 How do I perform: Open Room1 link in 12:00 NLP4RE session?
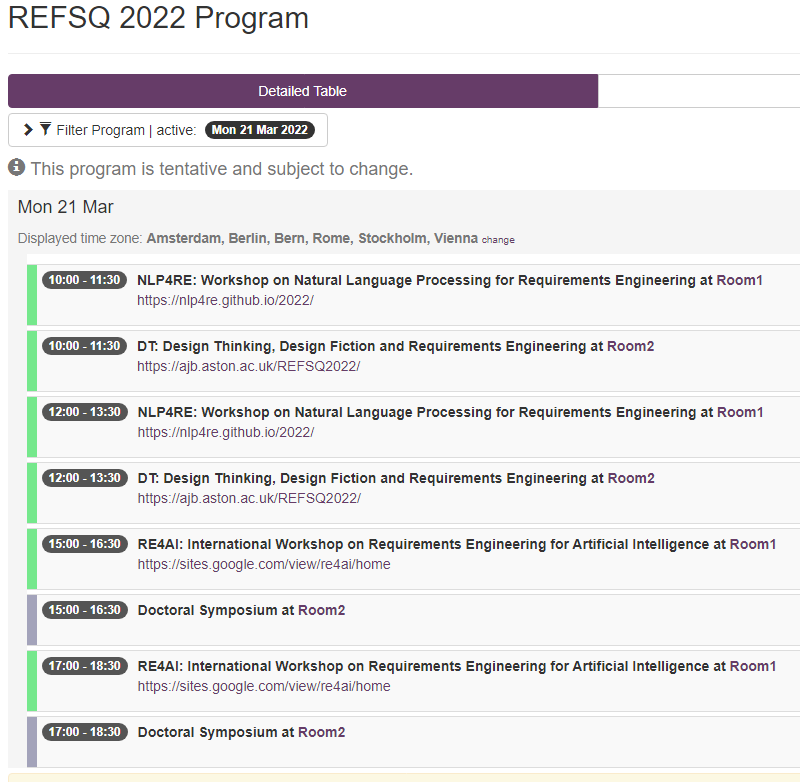pos(740,412)
